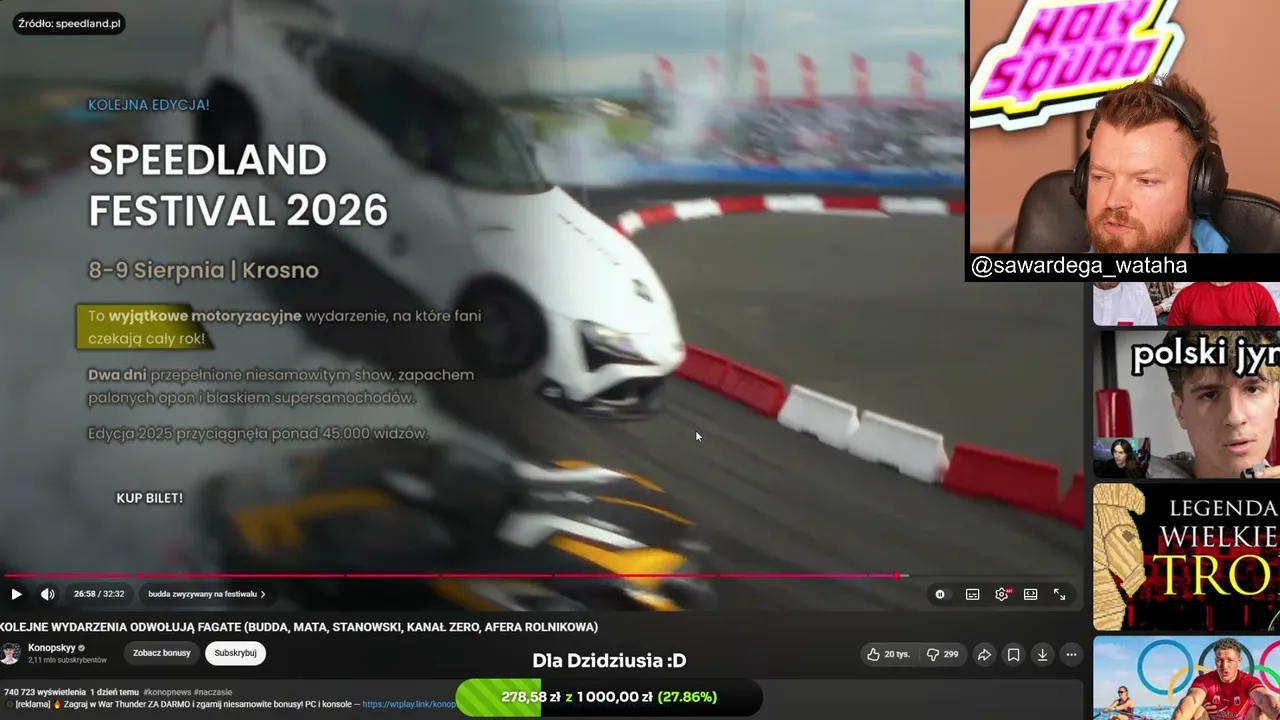This screenshot has height=720, width=1280.
Task: Open the 'LEGENDA WIELKIEJ TRO' recommended video
Action: click(x=1186, y=557)
